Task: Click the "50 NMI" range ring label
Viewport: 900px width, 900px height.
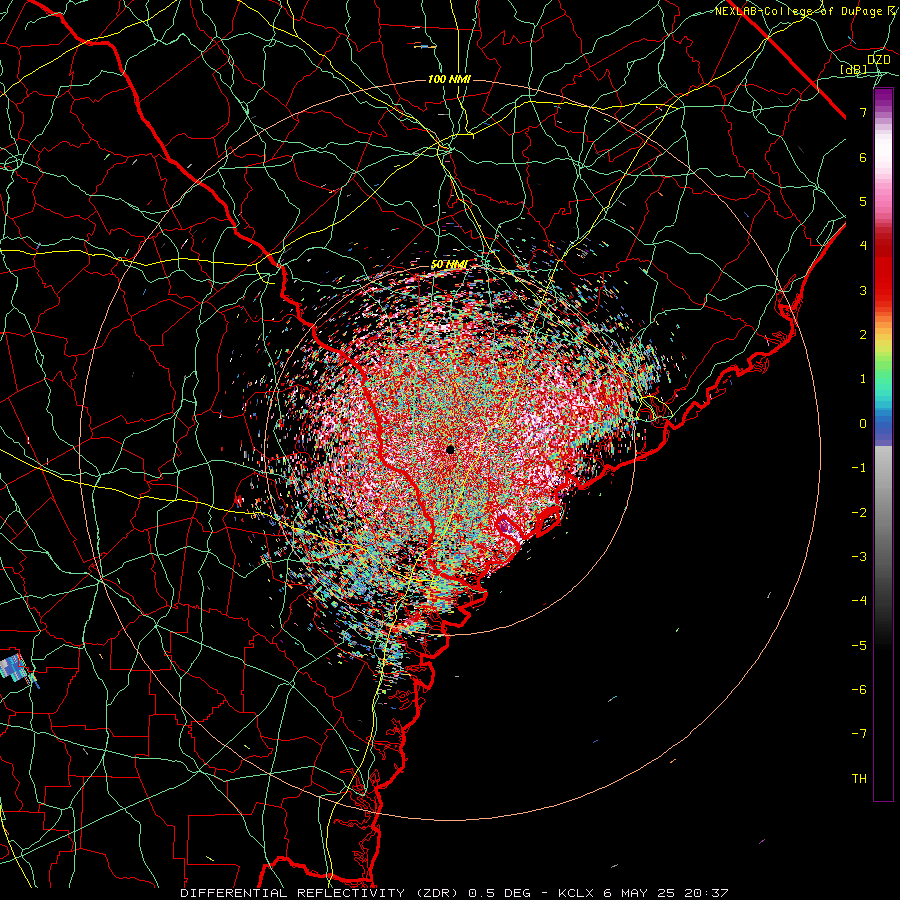Action: (449, 265)
